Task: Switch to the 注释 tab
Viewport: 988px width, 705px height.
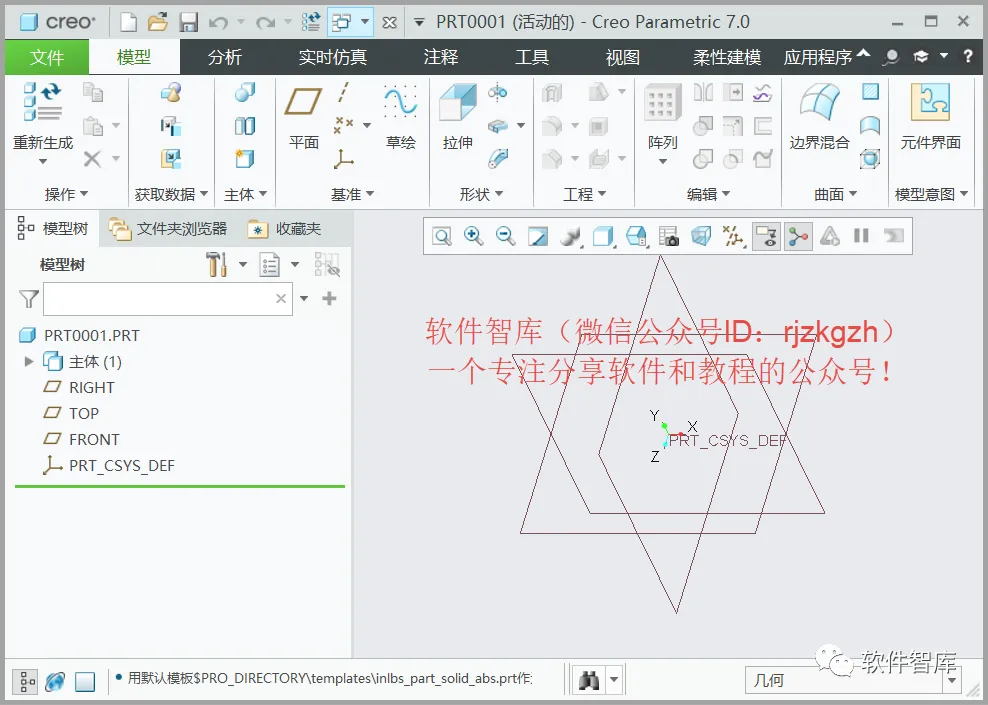Action: [440, 57]
